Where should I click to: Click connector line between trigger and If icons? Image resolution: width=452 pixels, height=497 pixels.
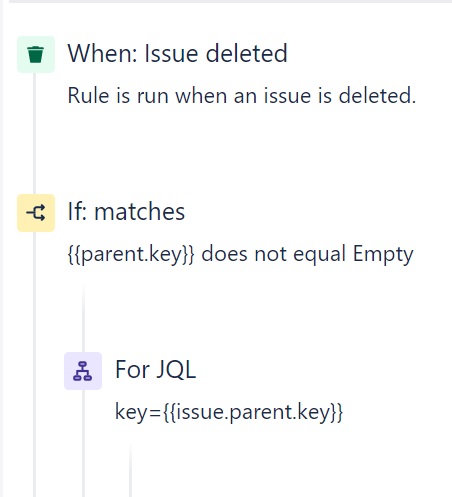(34, 133)
